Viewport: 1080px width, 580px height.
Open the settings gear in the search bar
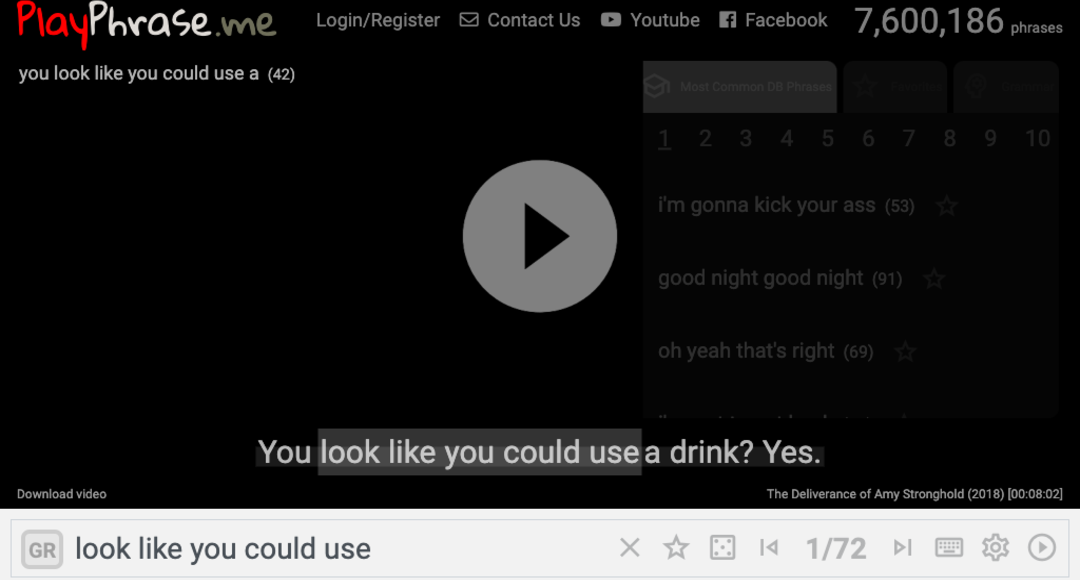[x=995, y=547]
